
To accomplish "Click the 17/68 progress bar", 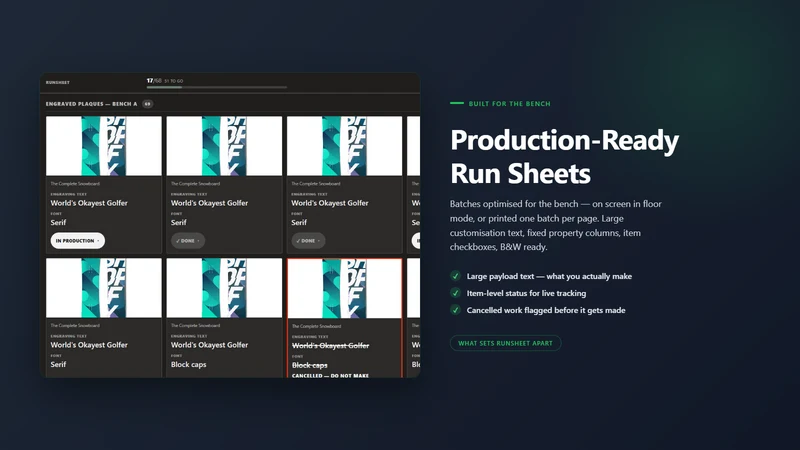I will 216,87.
